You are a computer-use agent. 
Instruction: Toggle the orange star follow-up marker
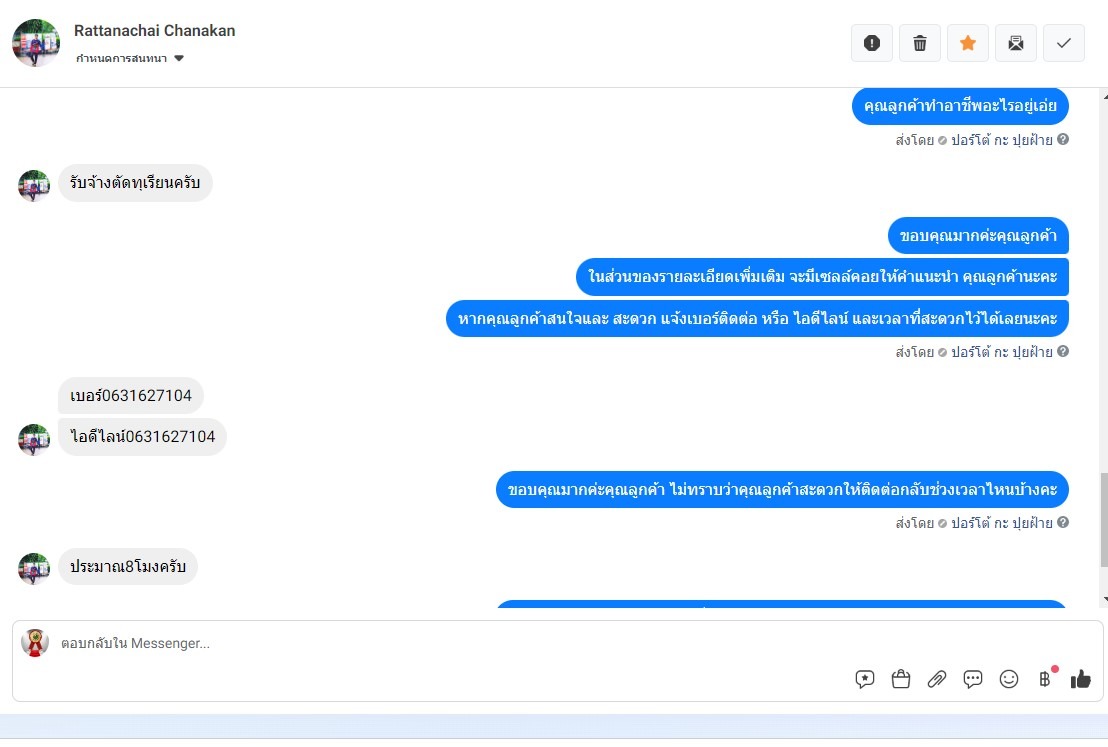point(967,43)
